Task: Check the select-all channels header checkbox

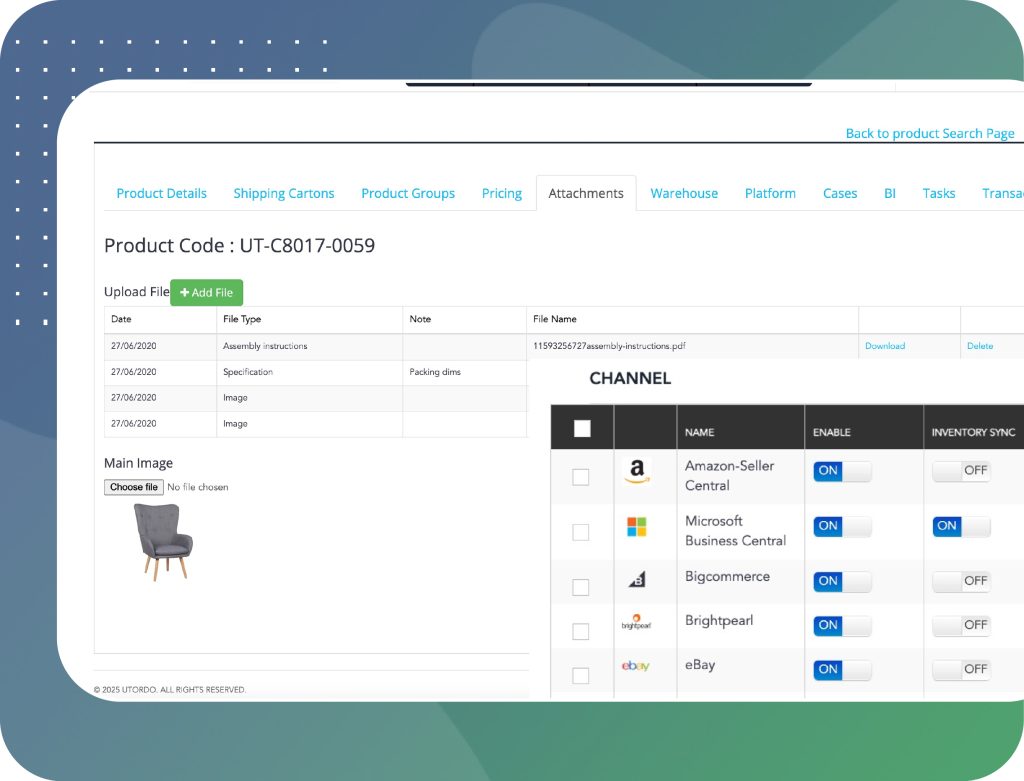Action: pos(582,429)
